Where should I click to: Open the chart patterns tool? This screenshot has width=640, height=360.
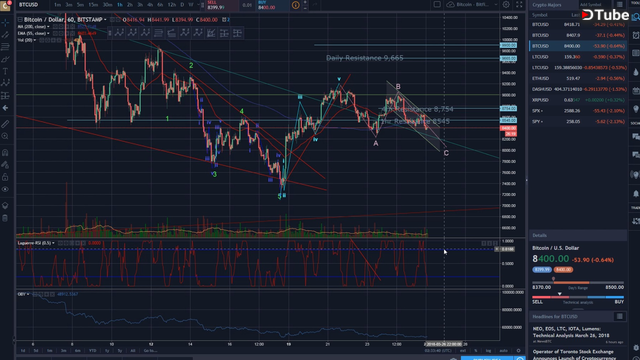[5, 83]
